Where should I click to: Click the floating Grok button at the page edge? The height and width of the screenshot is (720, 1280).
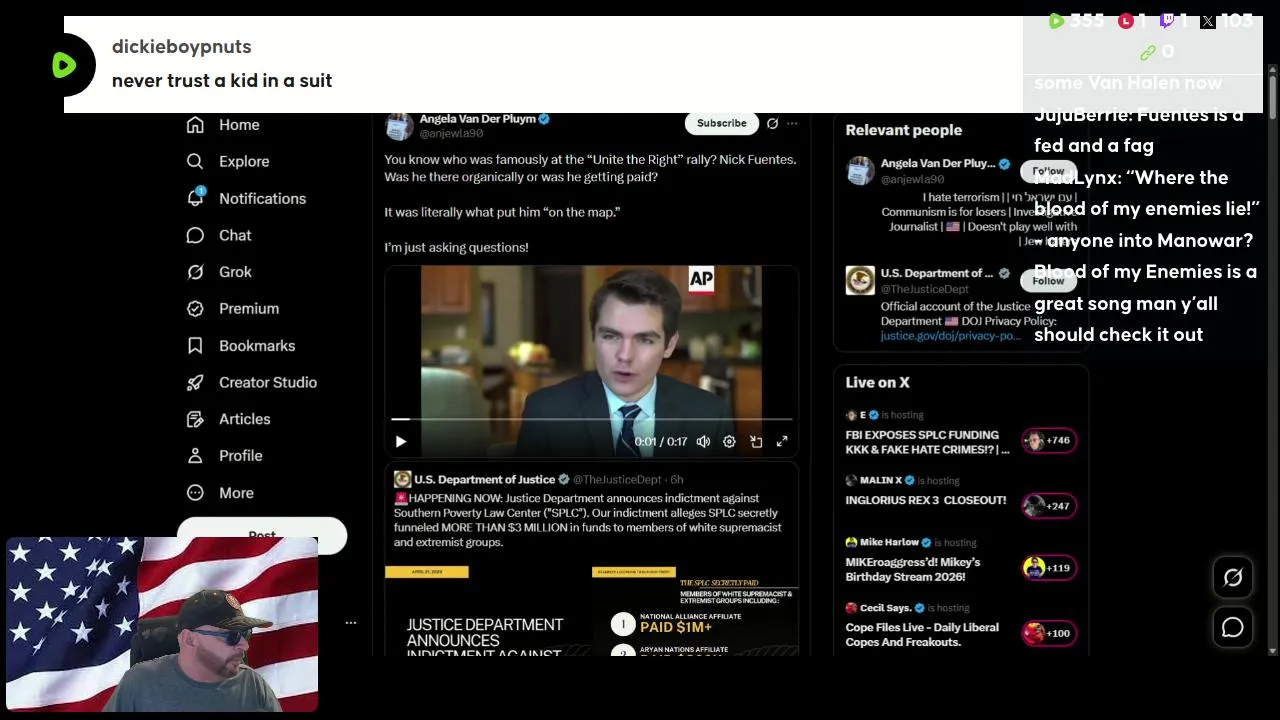[x=1232, y=577]
